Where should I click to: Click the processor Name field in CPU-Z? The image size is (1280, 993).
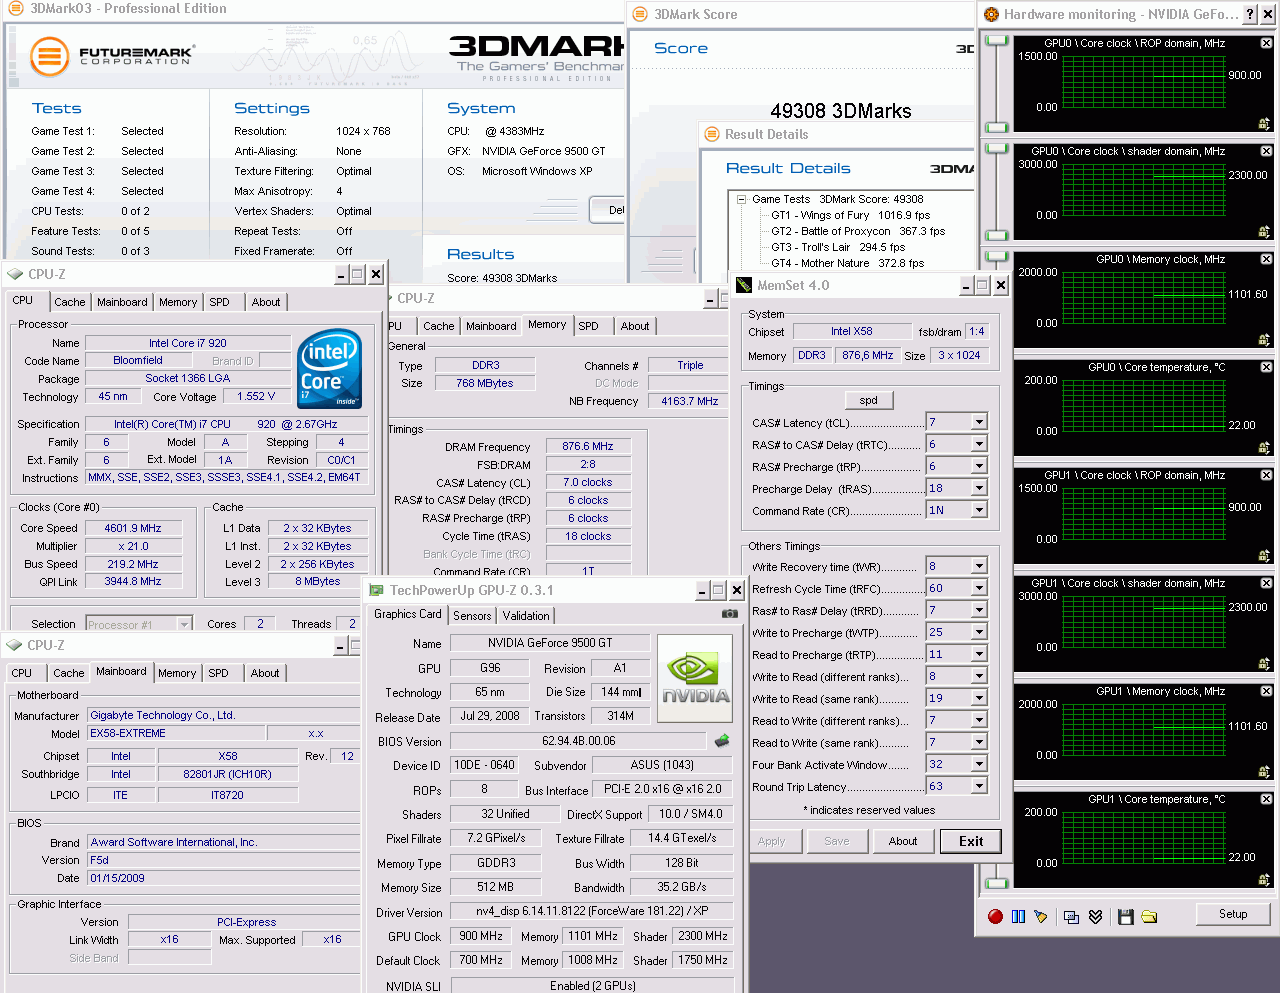coord(188,343)
